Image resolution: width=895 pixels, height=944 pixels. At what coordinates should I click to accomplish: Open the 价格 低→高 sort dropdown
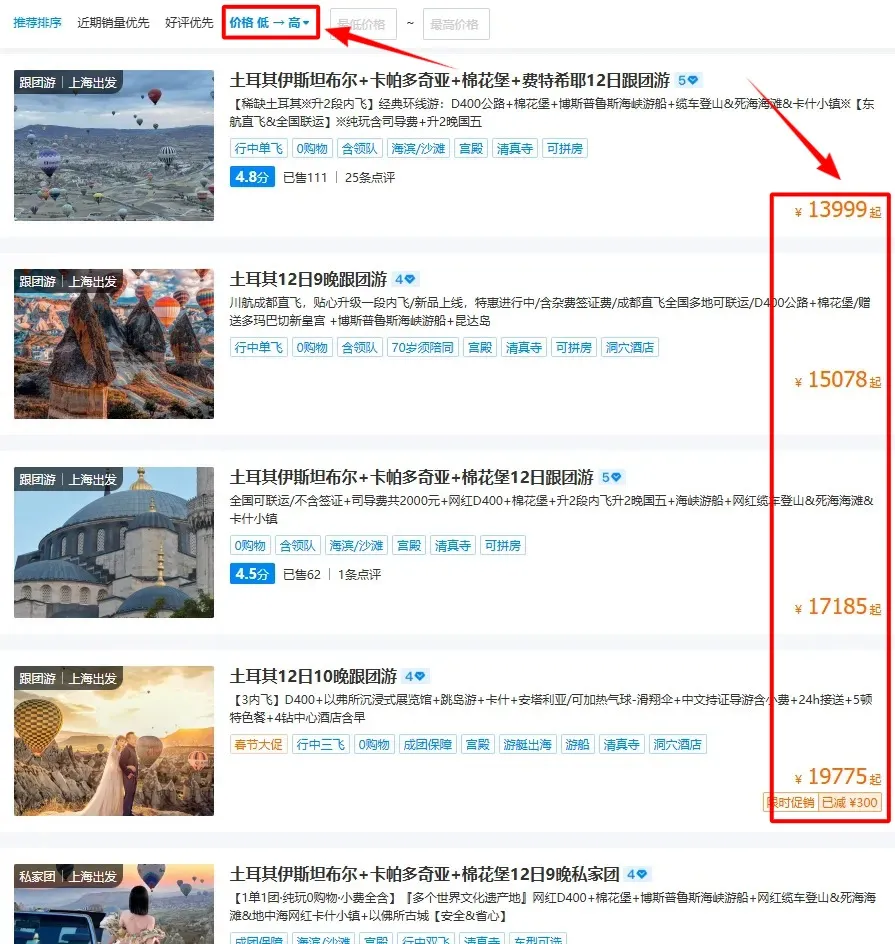(x=270, y=23)
